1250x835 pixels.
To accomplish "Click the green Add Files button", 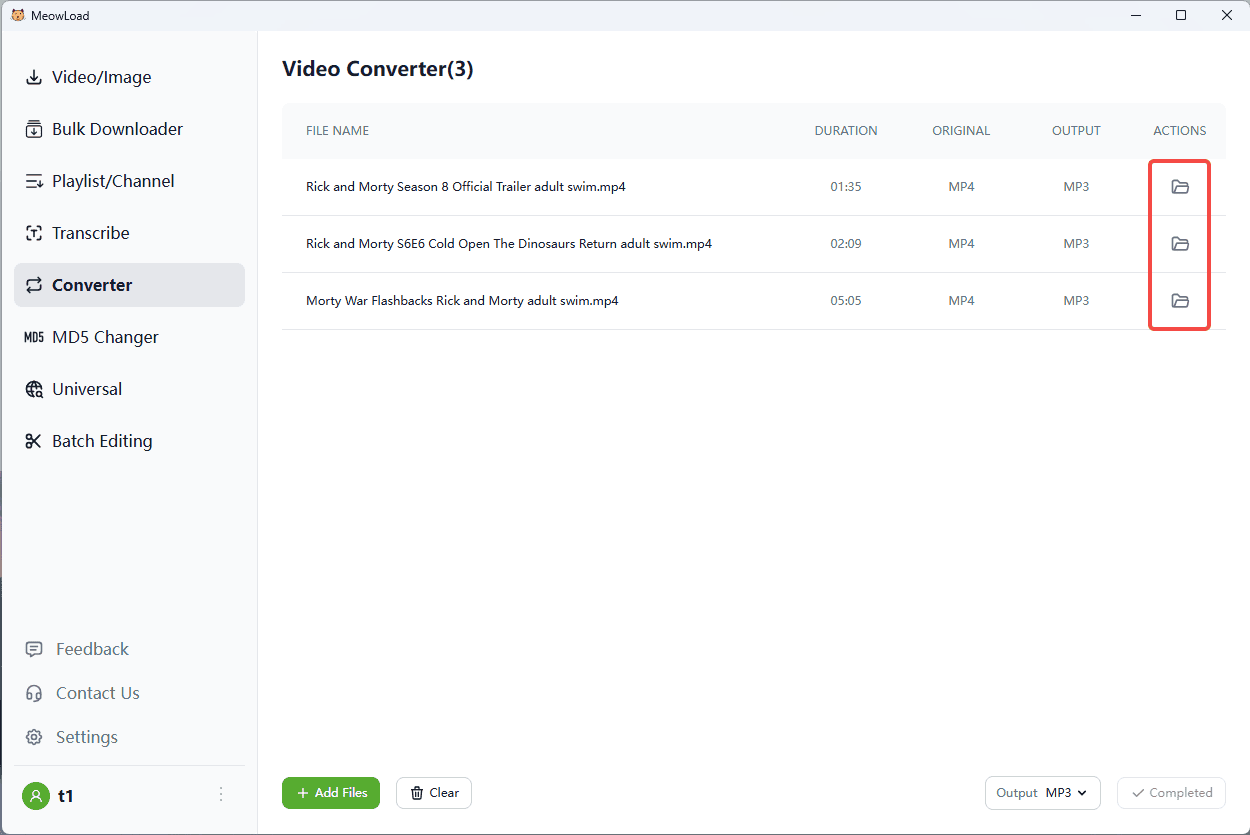I will tap(331, 793).
